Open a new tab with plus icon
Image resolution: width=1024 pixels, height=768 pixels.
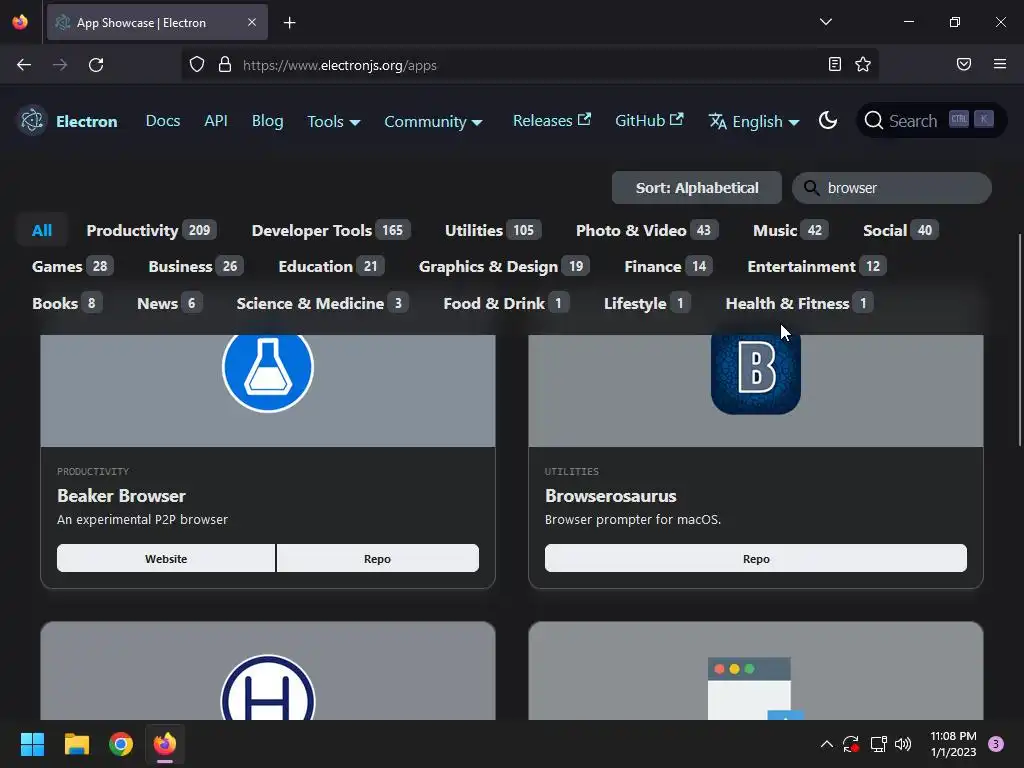tap(289, 23)
